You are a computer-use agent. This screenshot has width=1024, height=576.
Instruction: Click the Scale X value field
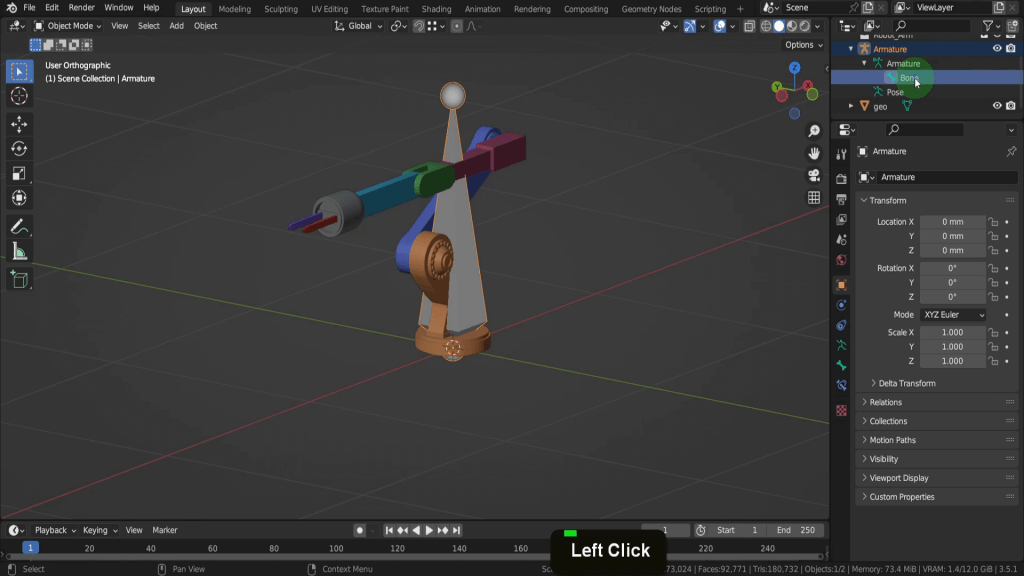tap(952, 333)
